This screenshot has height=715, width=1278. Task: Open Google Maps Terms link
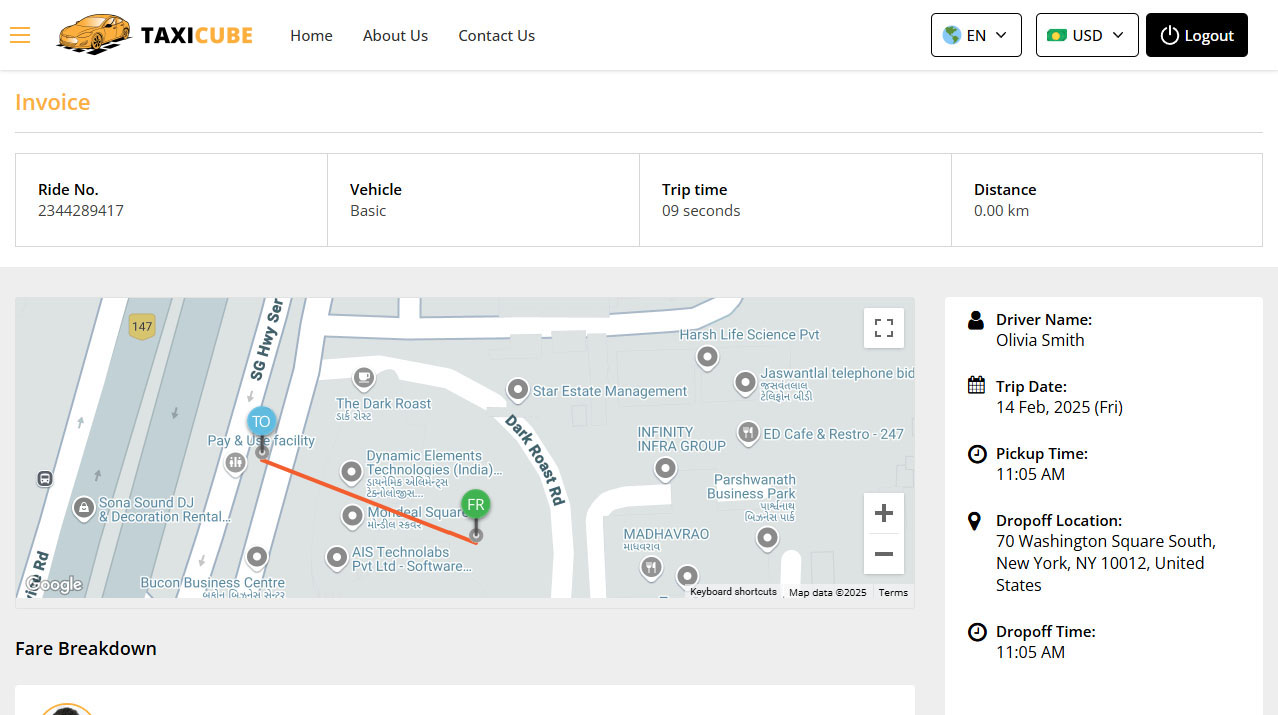[x=892, y=591]
